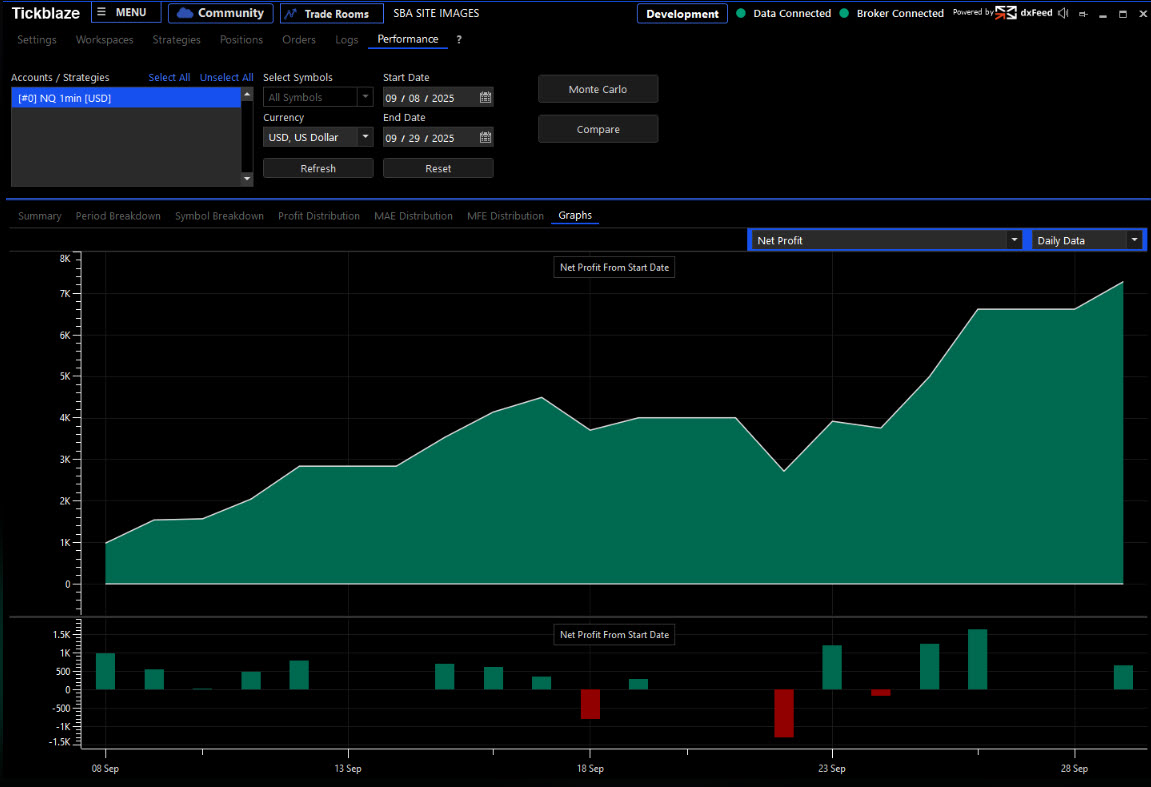Open the Profit Distribution tab
The image size is (1151, 787).
318,216
